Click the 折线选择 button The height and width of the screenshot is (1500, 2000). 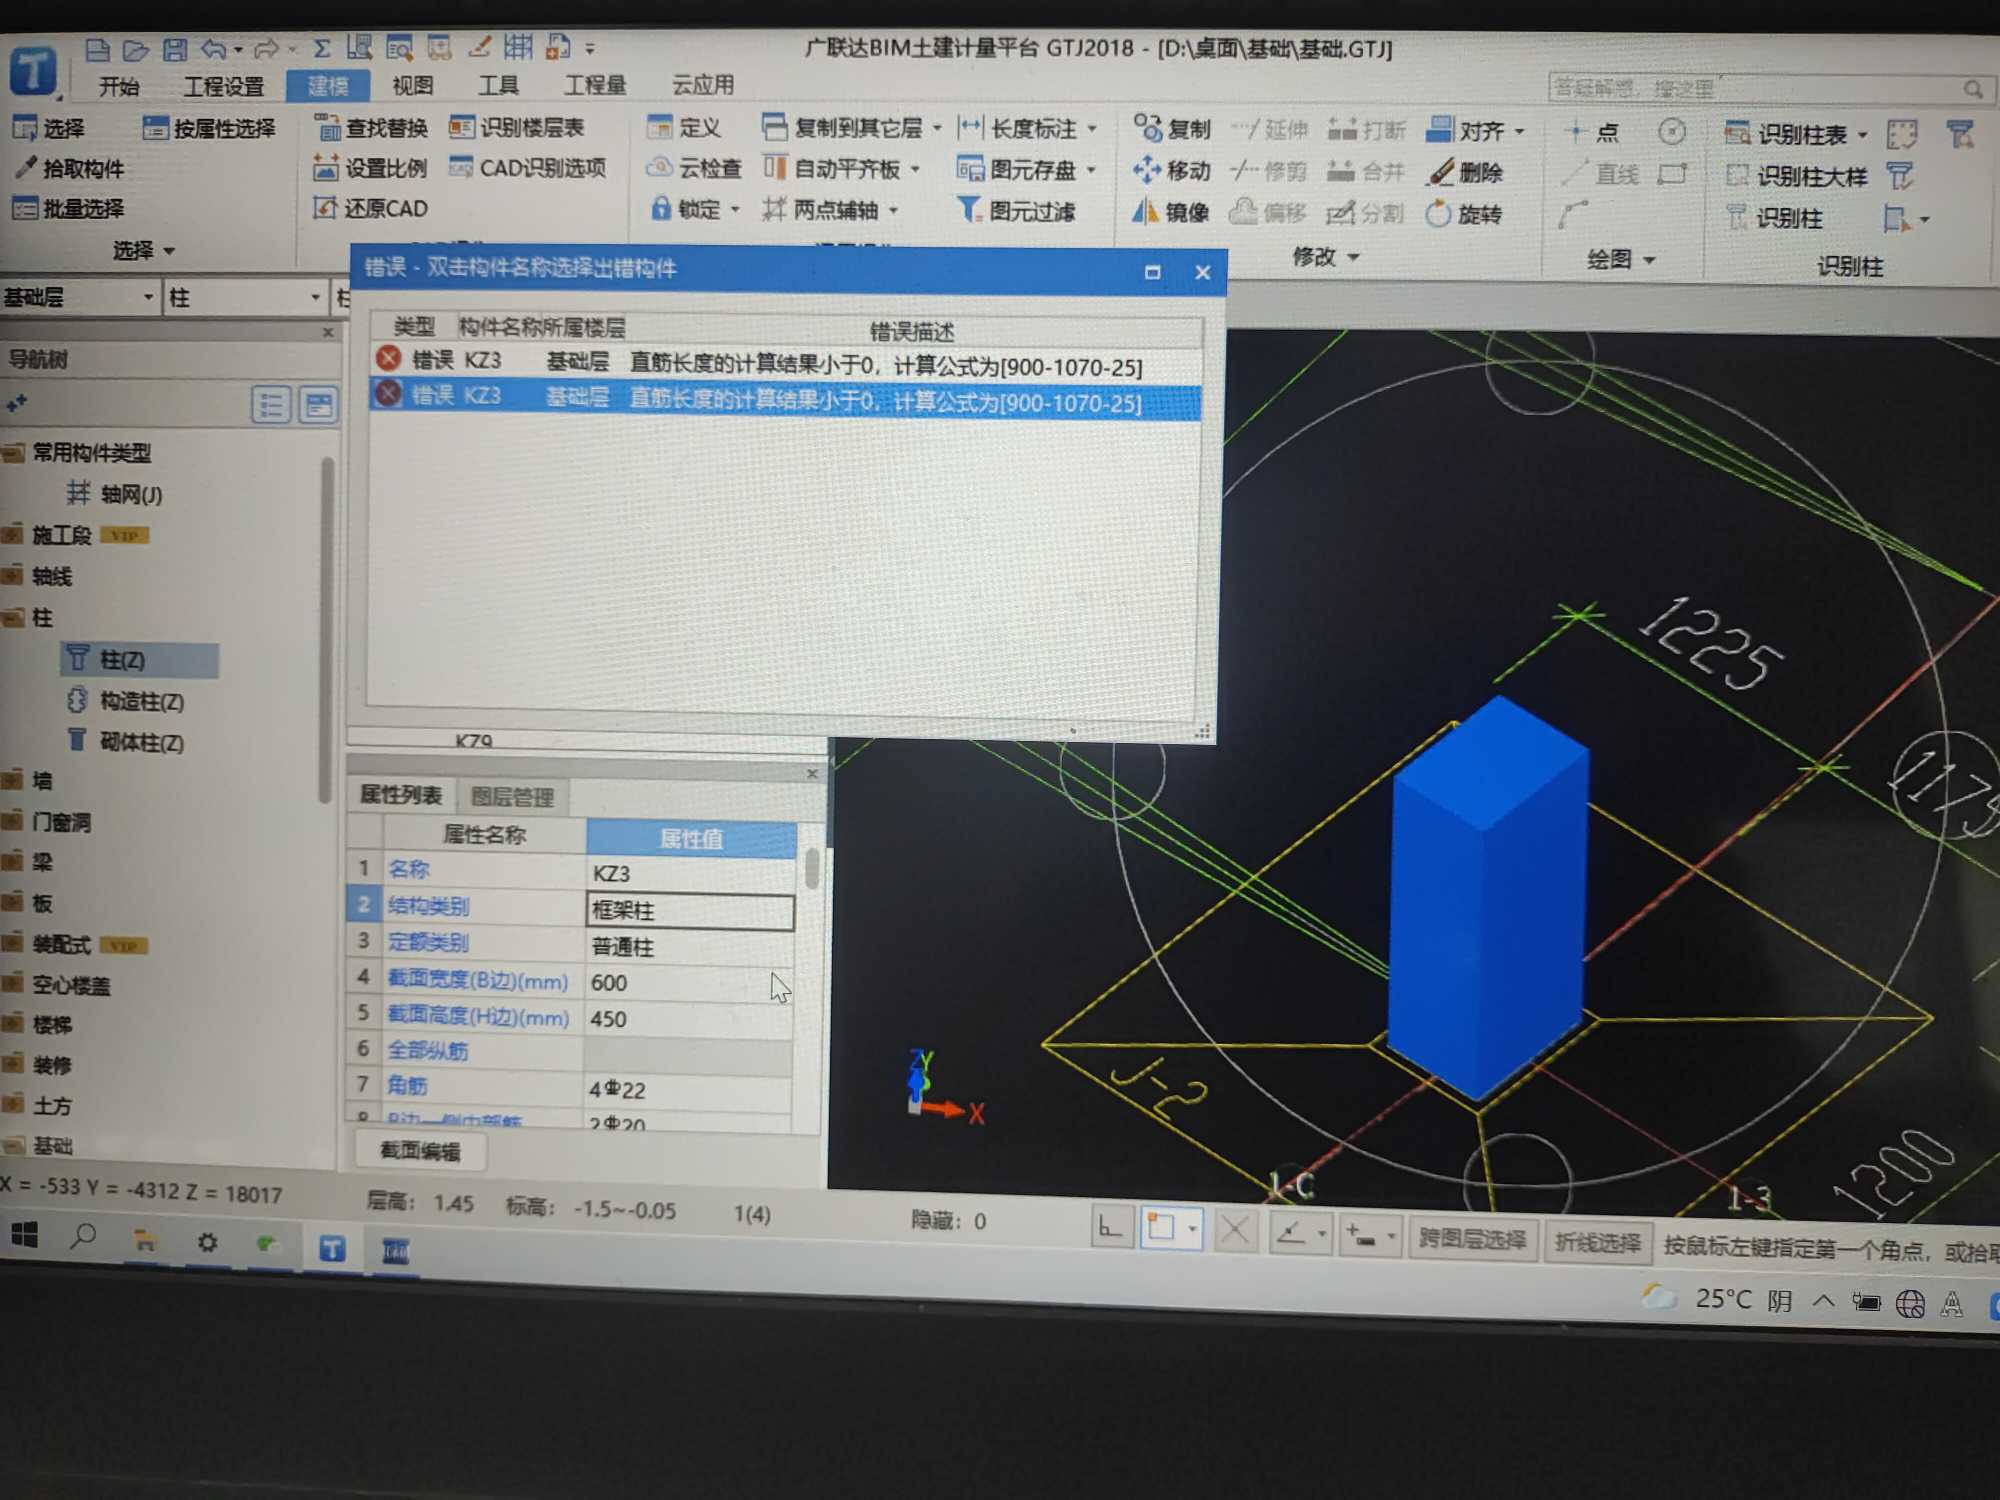pos(1597,1243)
